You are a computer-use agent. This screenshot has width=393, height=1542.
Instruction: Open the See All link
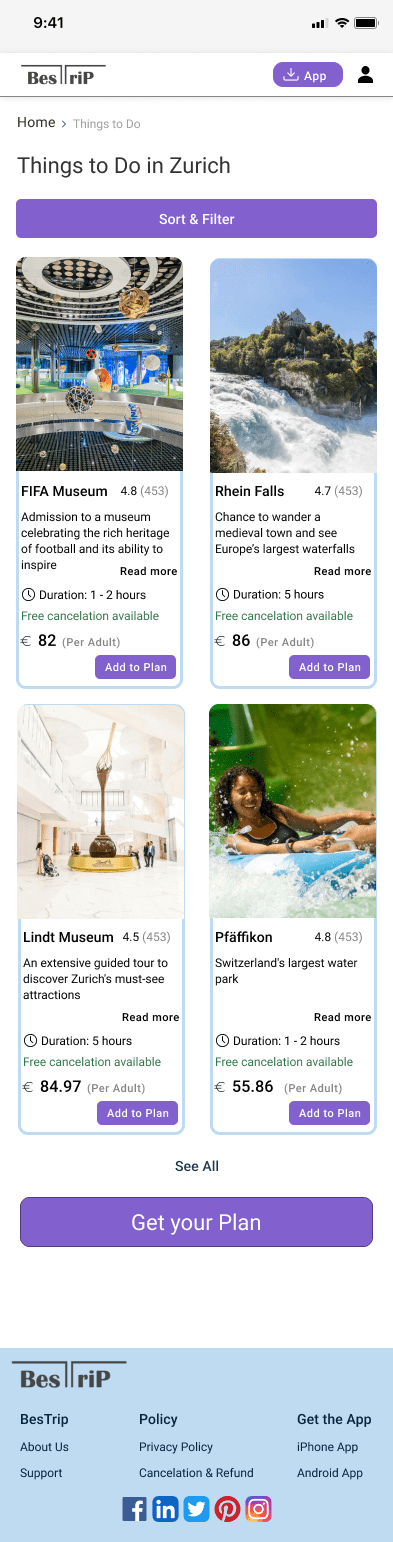[197, 1166]
